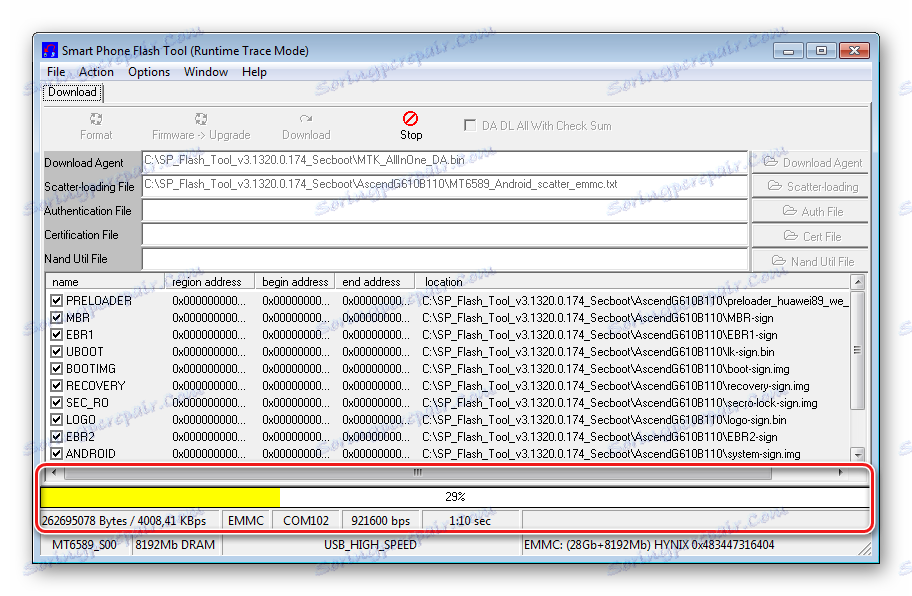The height and width of the screenshot is (596, 912).
Task: Uncheck the RECOVERY partition checkbox
Action: tap(57, 386)
